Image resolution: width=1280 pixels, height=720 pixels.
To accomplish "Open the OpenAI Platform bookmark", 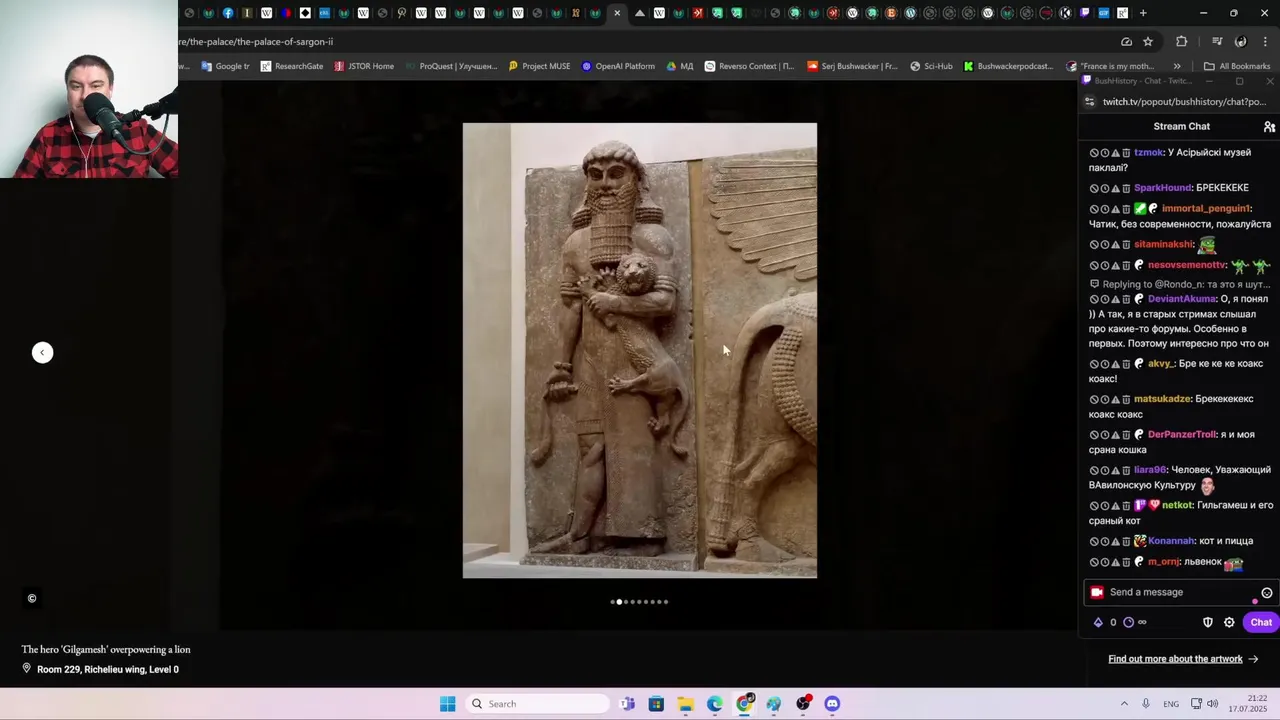I will (618, 66).
